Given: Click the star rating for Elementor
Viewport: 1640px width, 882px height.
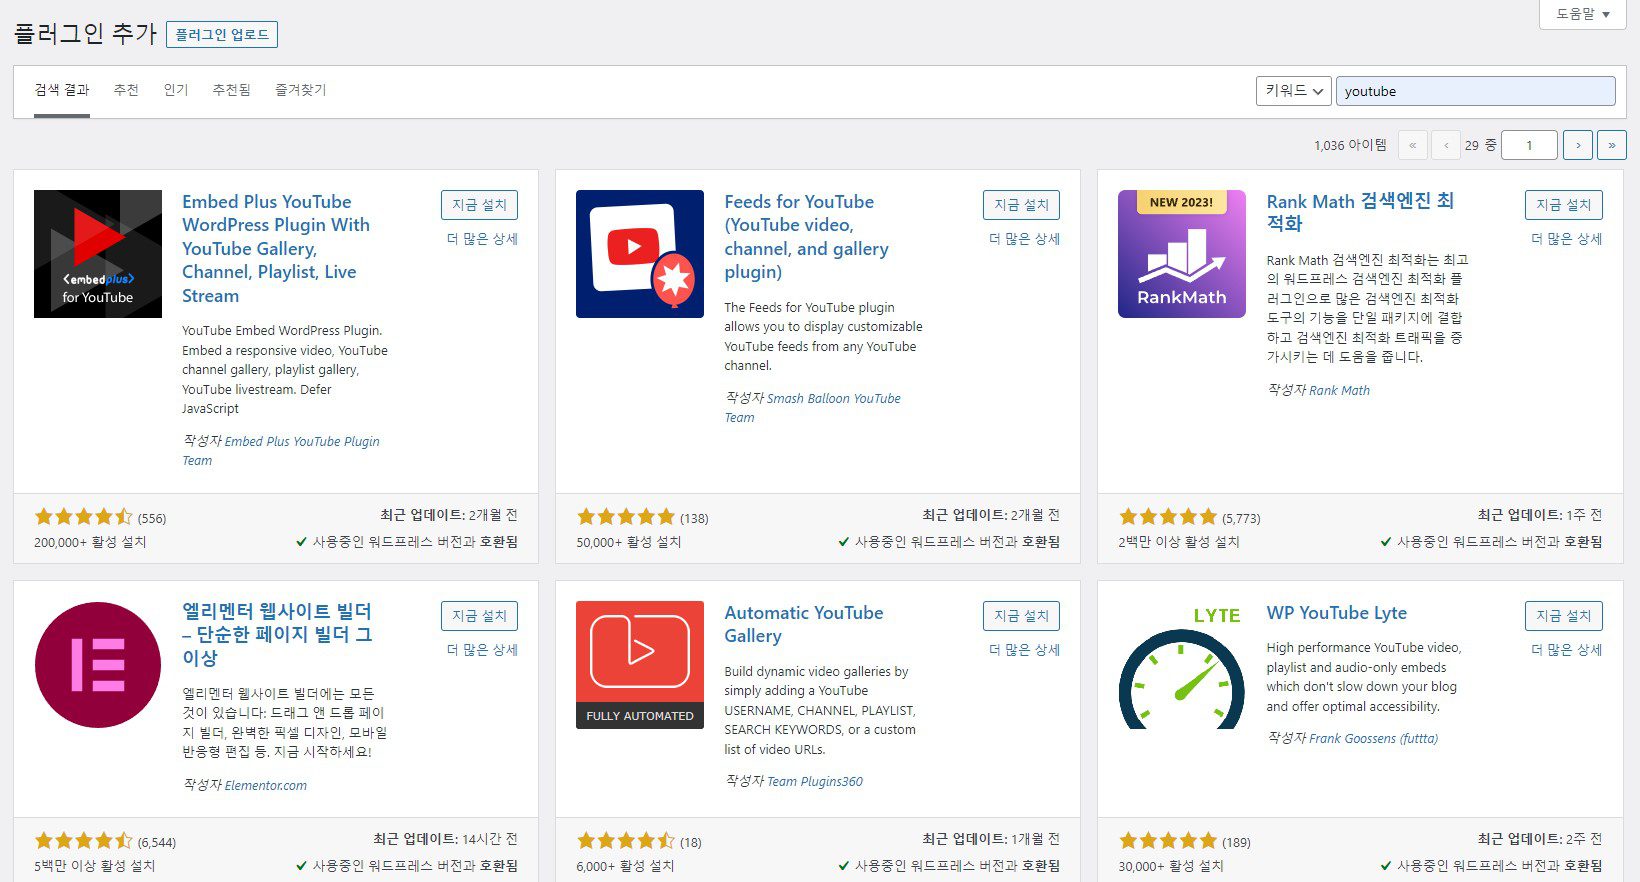Looking at the screenshot, I should (x=84, y=841).
